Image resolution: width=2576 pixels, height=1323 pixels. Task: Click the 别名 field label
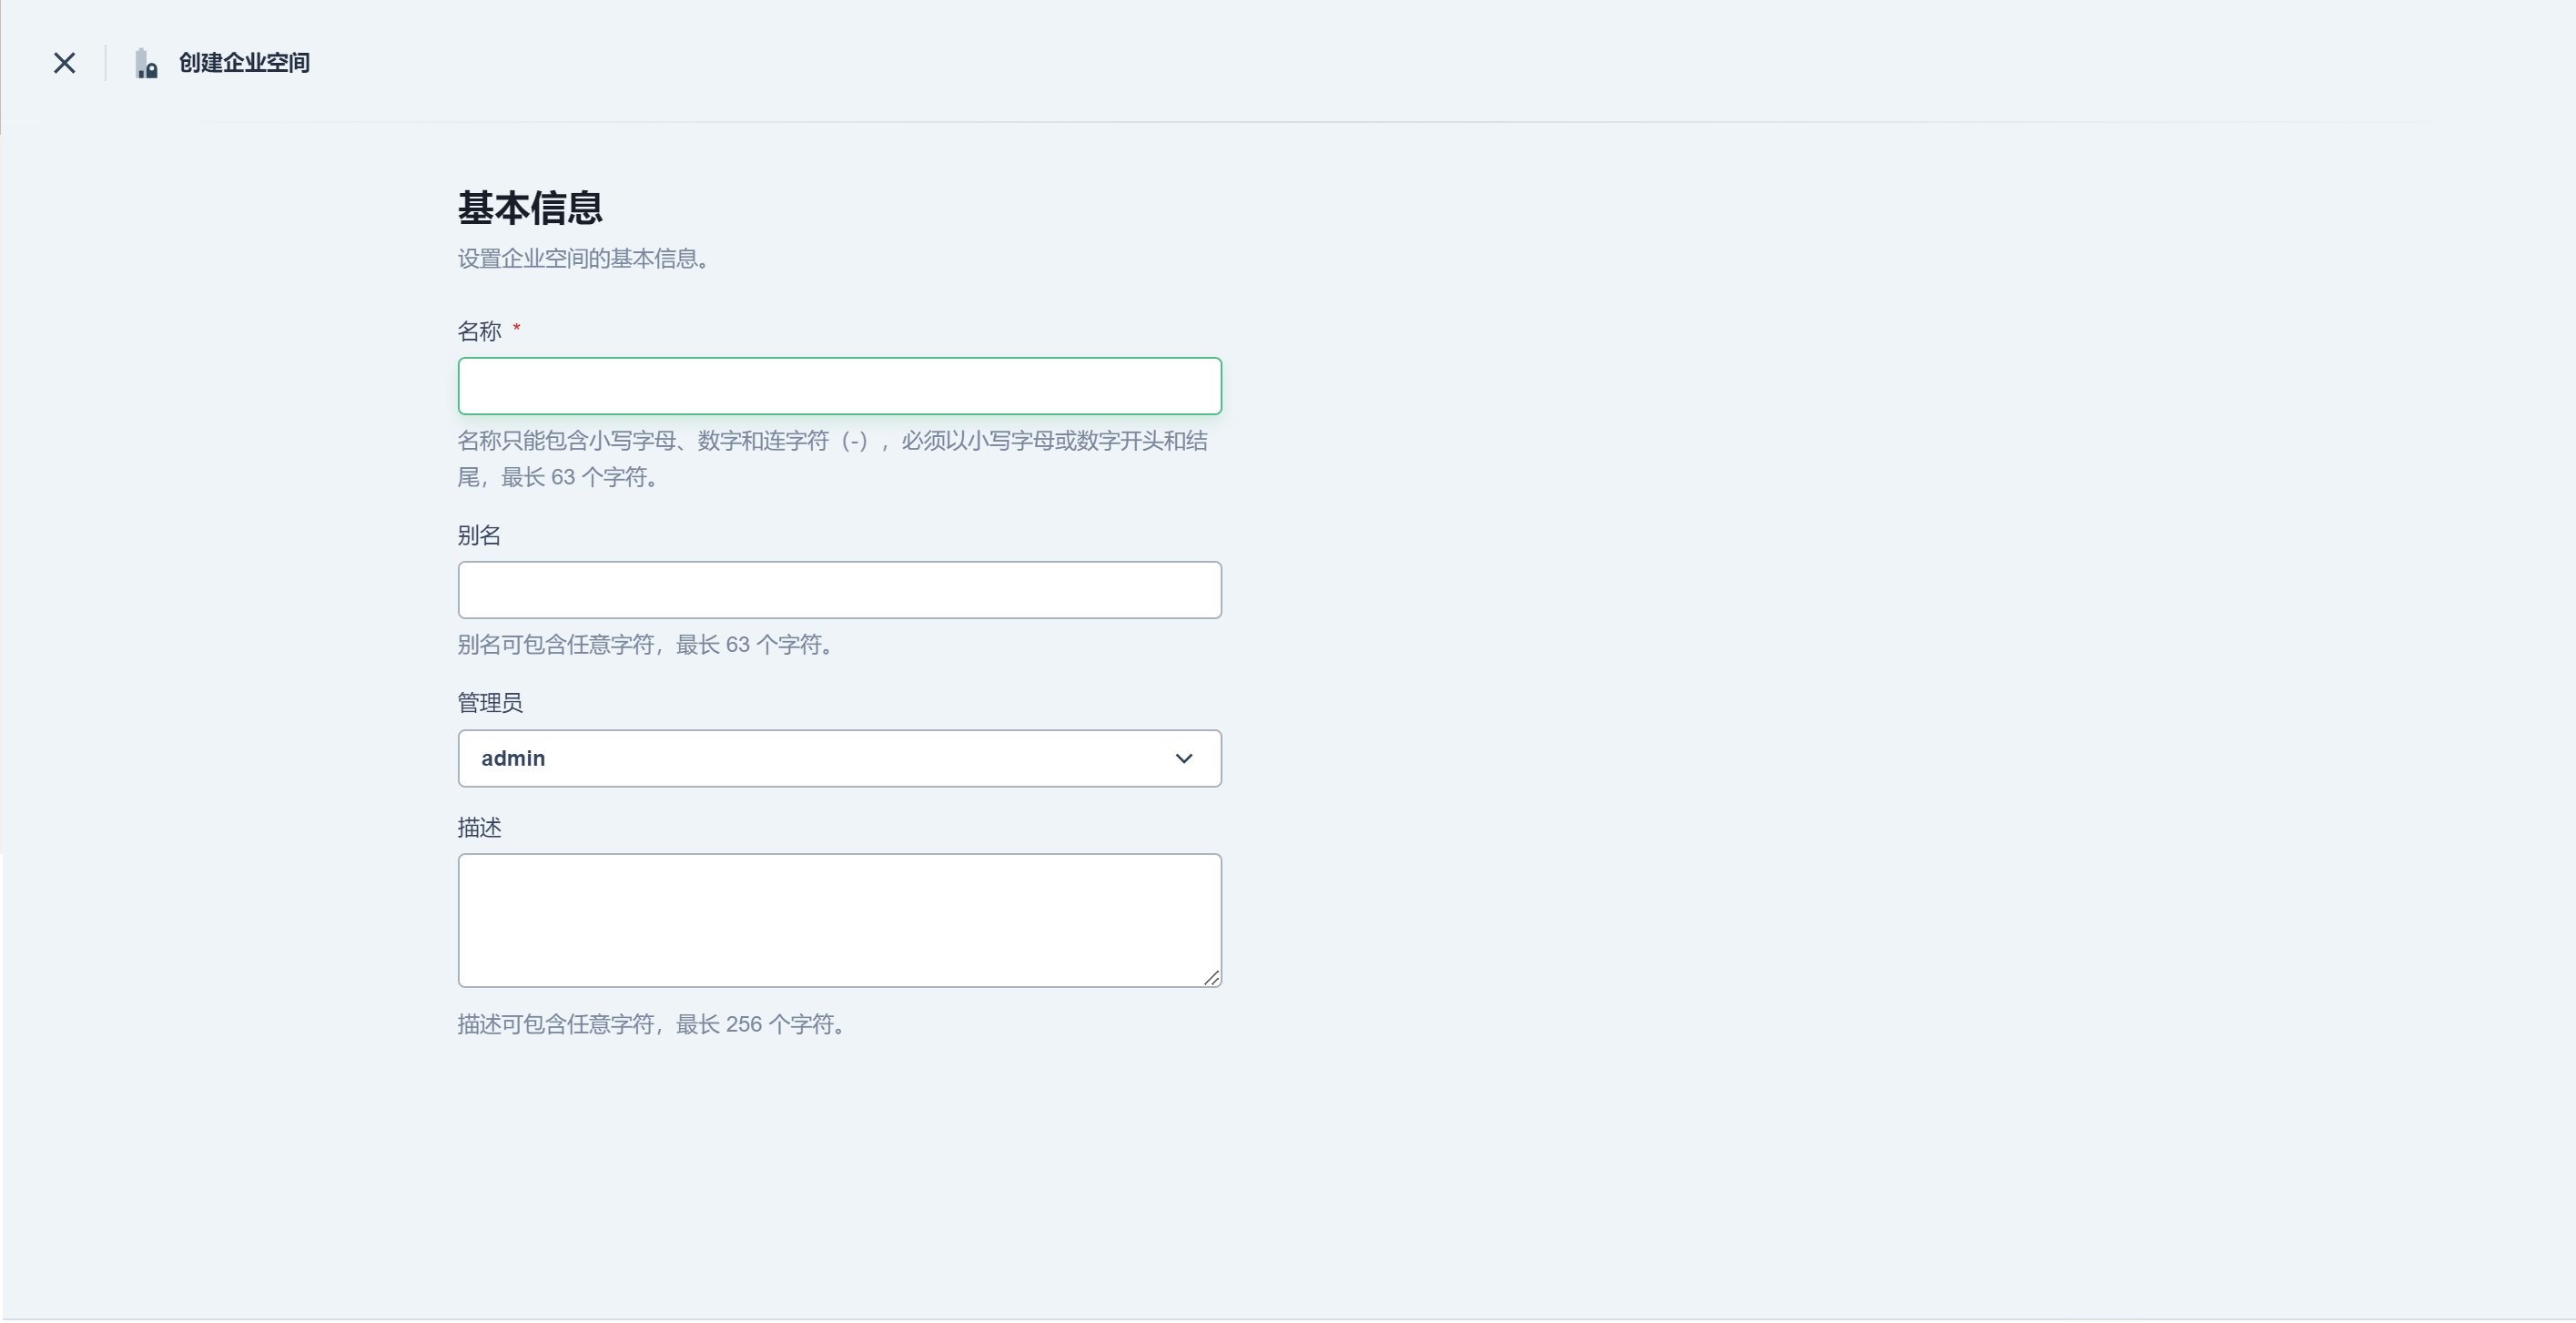click(479, 535)
